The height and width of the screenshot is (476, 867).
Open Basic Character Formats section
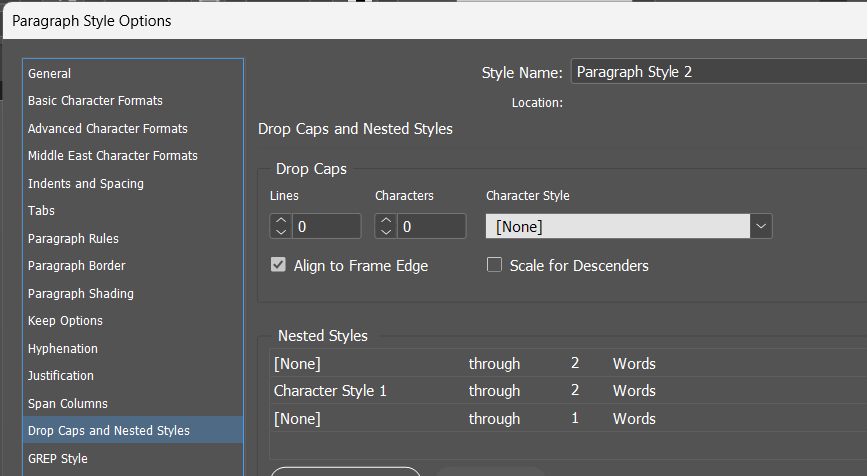point(95,101)
